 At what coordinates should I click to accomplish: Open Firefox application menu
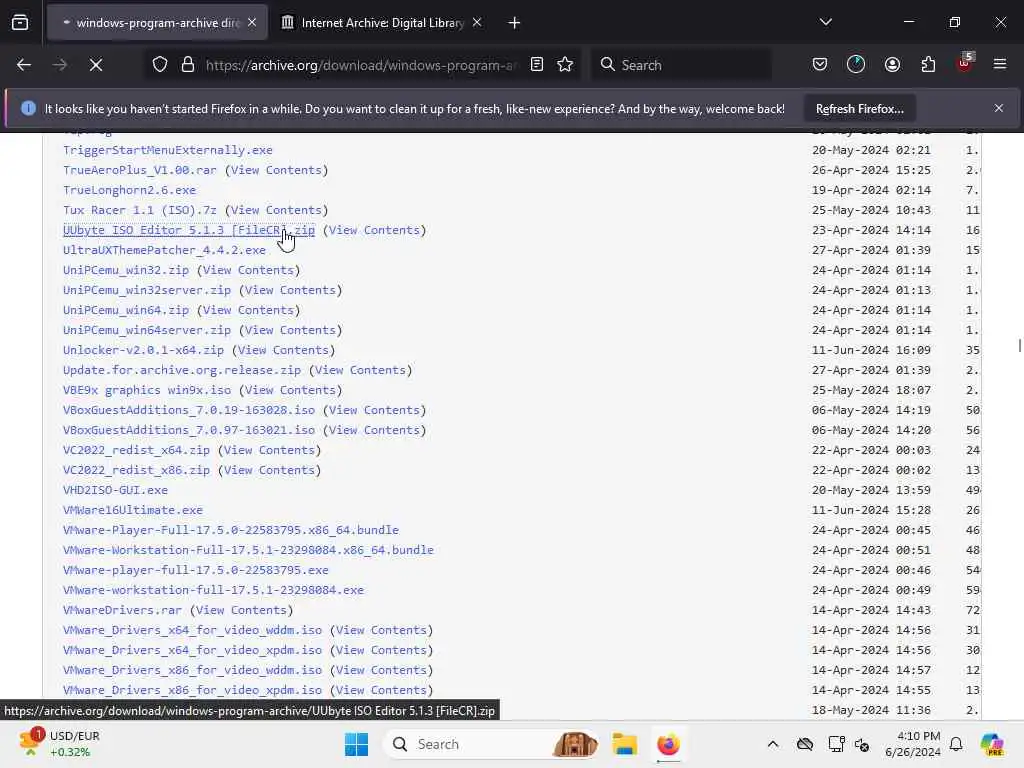1000,65
